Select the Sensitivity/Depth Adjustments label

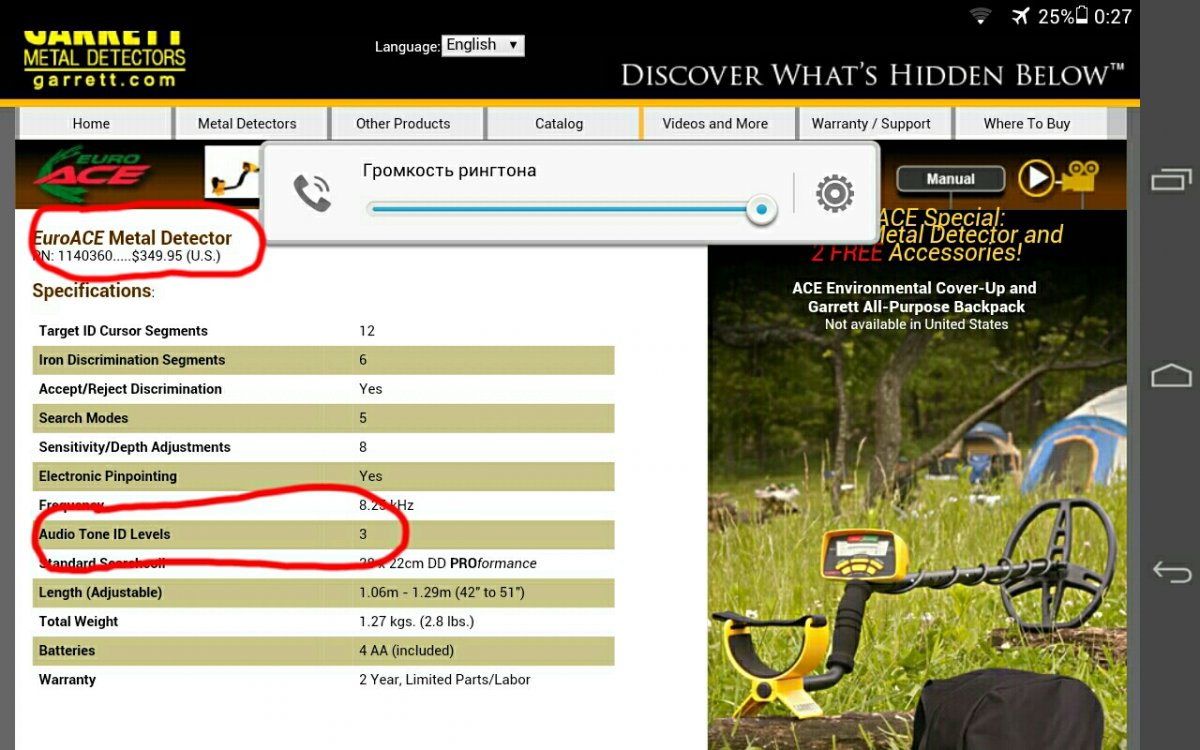coord(134,447)
